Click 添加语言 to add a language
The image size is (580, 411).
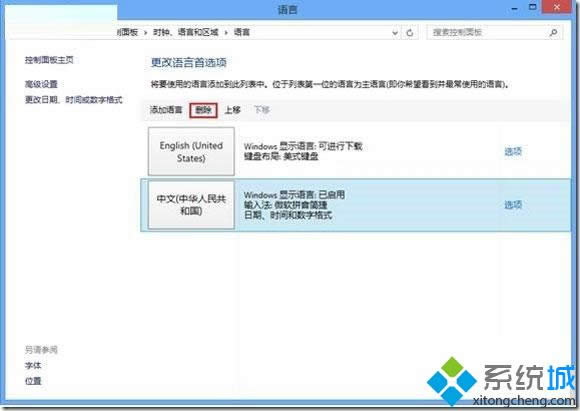point(166,110)
